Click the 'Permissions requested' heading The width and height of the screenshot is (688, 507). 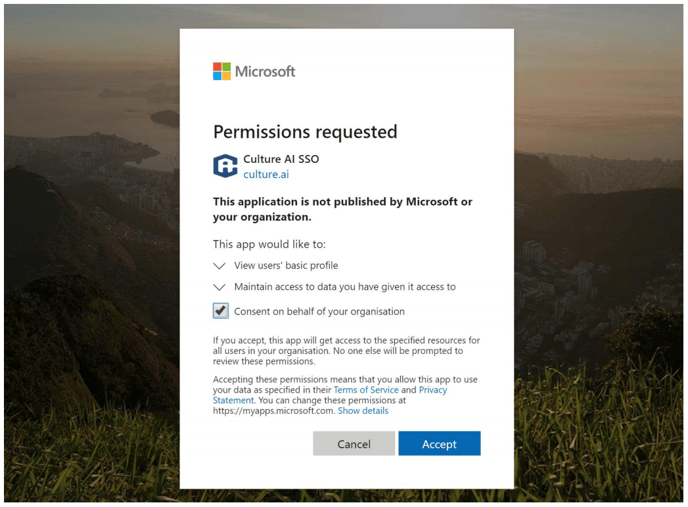305,132
